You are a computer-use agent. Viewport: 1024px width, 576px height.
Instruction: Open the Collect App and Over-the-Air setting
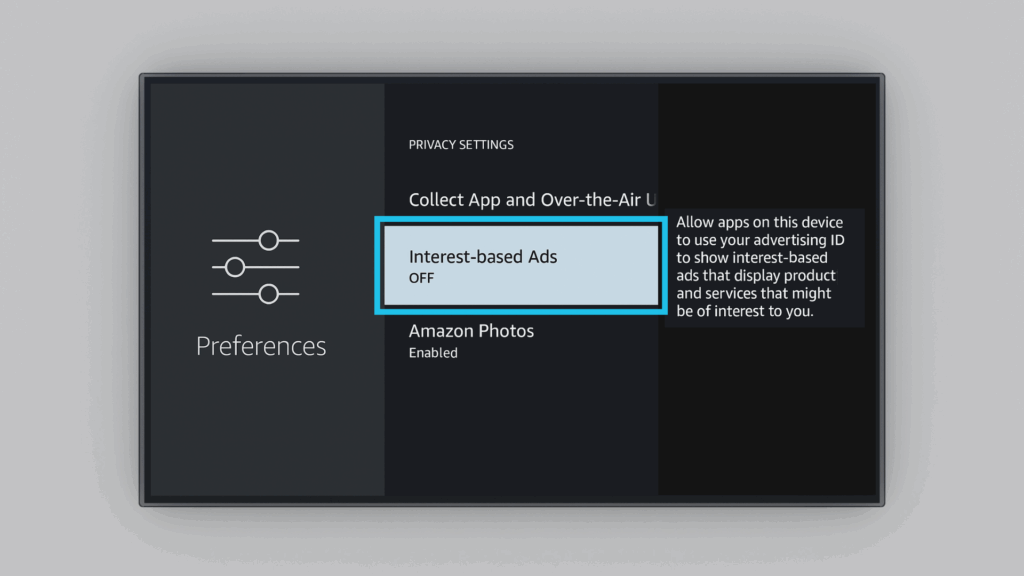click(532, 200)
